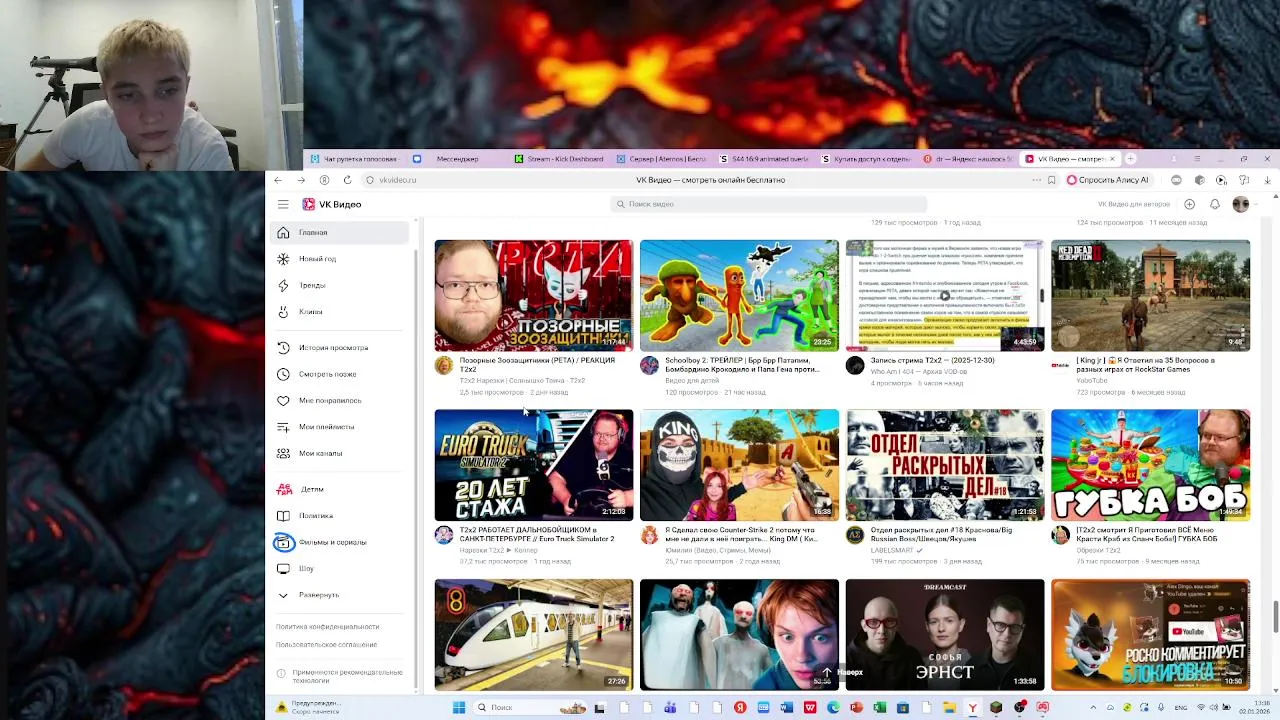Open История просмотра in the sidebar
The width and height of the screenshot is (1280, 720).
click(340, 347)
